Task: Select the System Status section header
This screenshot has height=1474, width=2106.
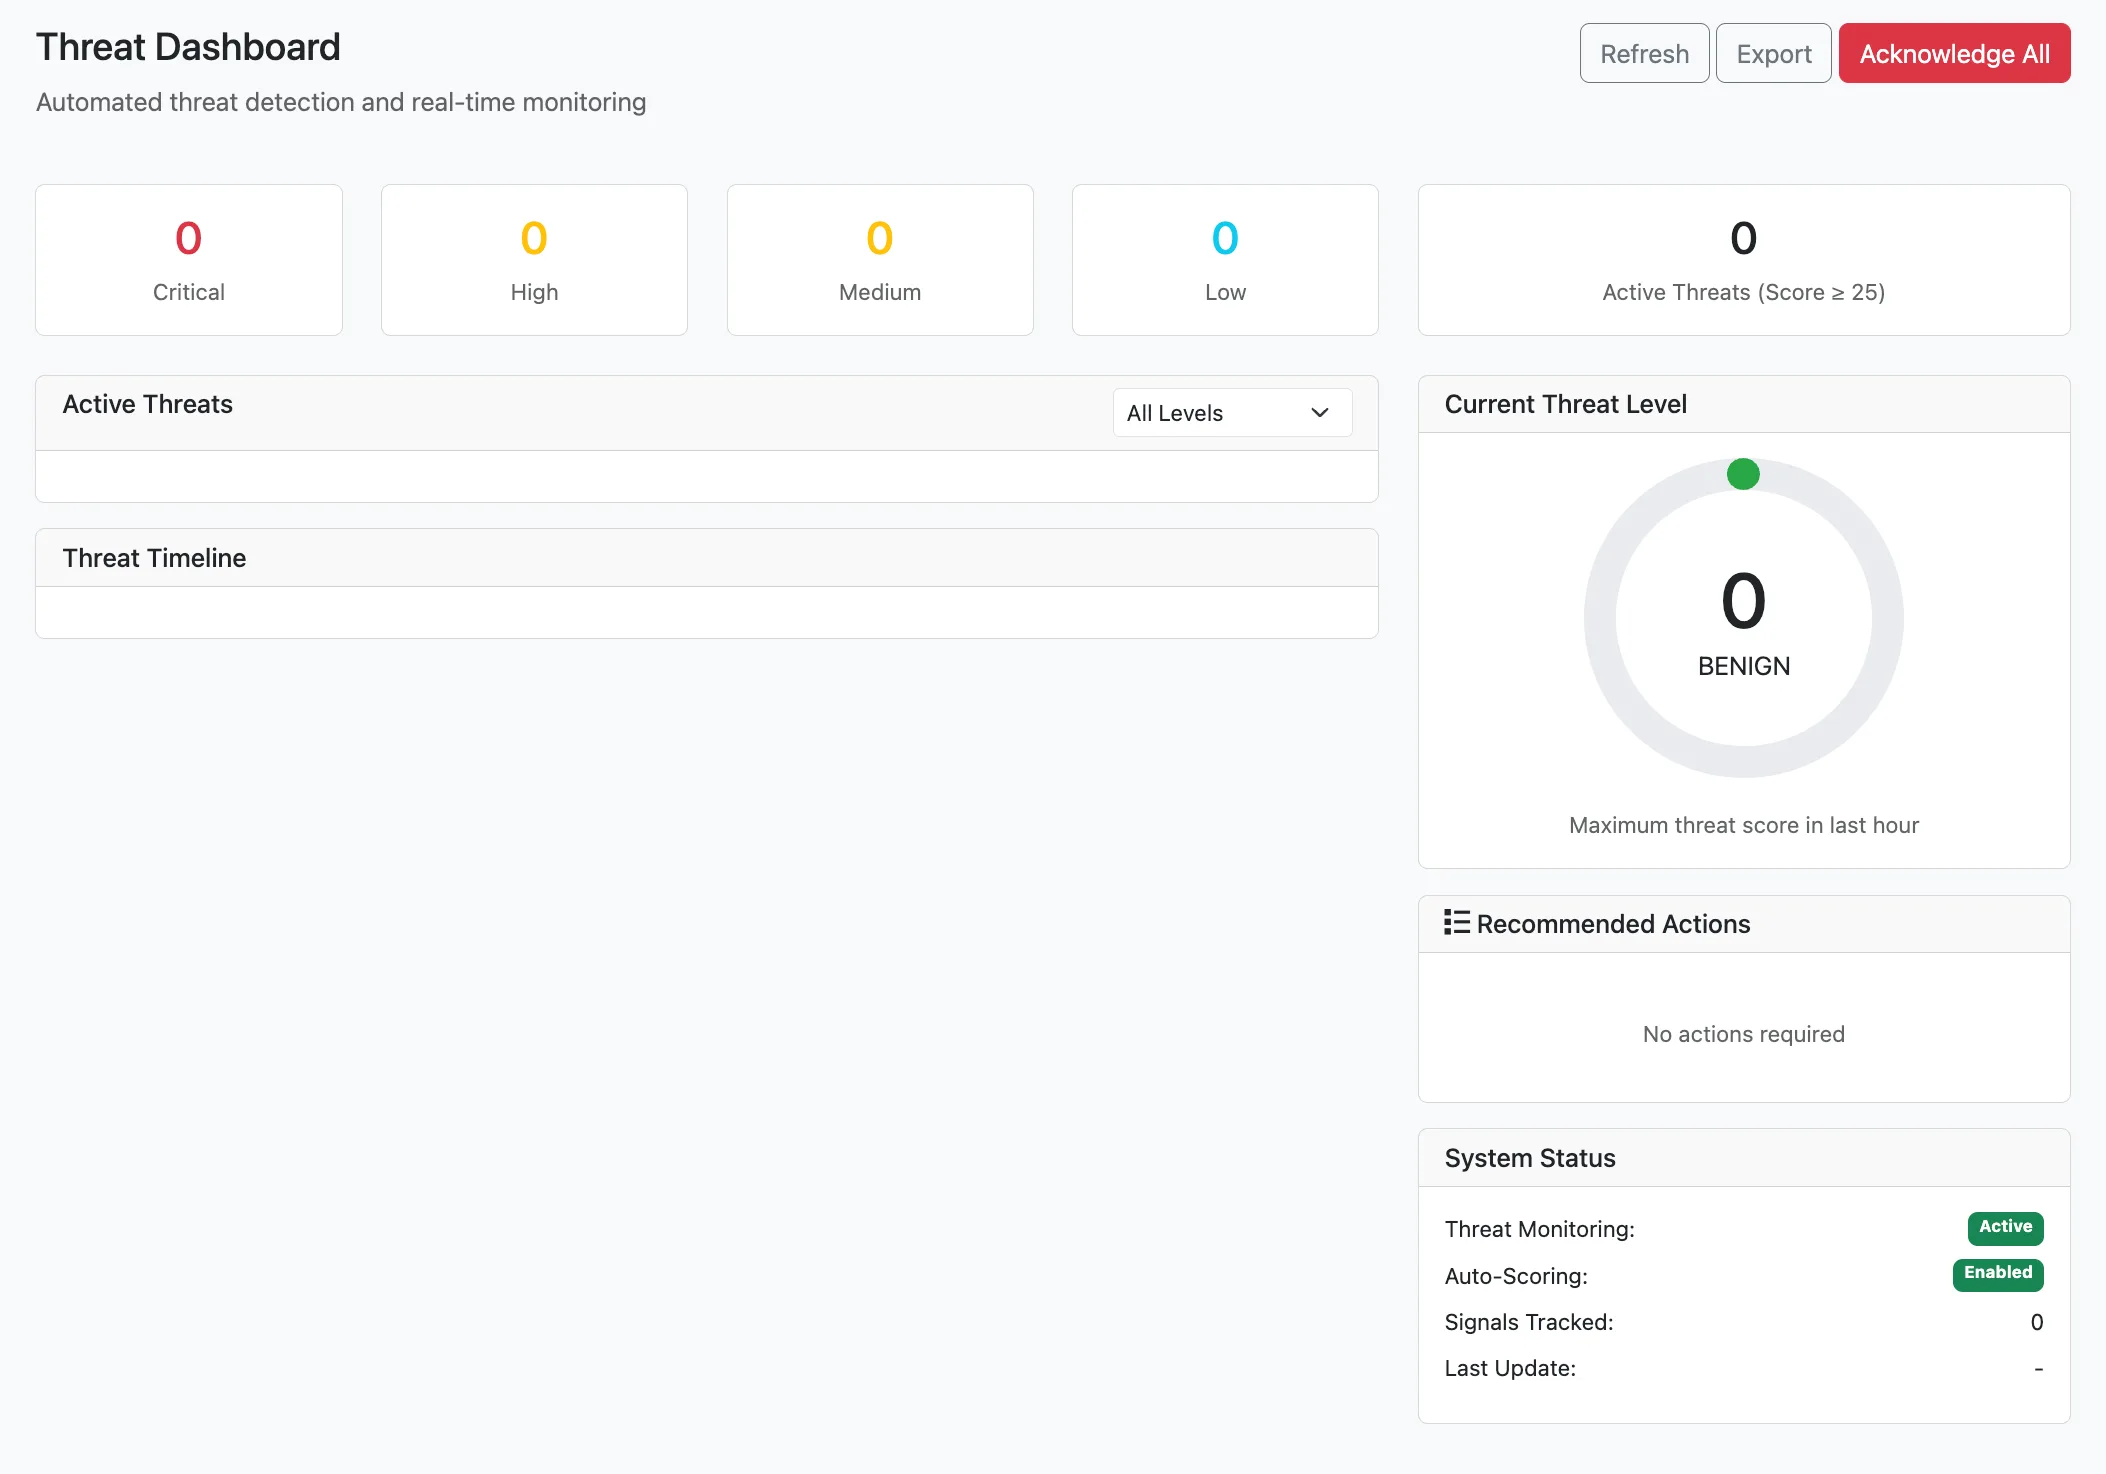Action: tap(1529, 1157)
